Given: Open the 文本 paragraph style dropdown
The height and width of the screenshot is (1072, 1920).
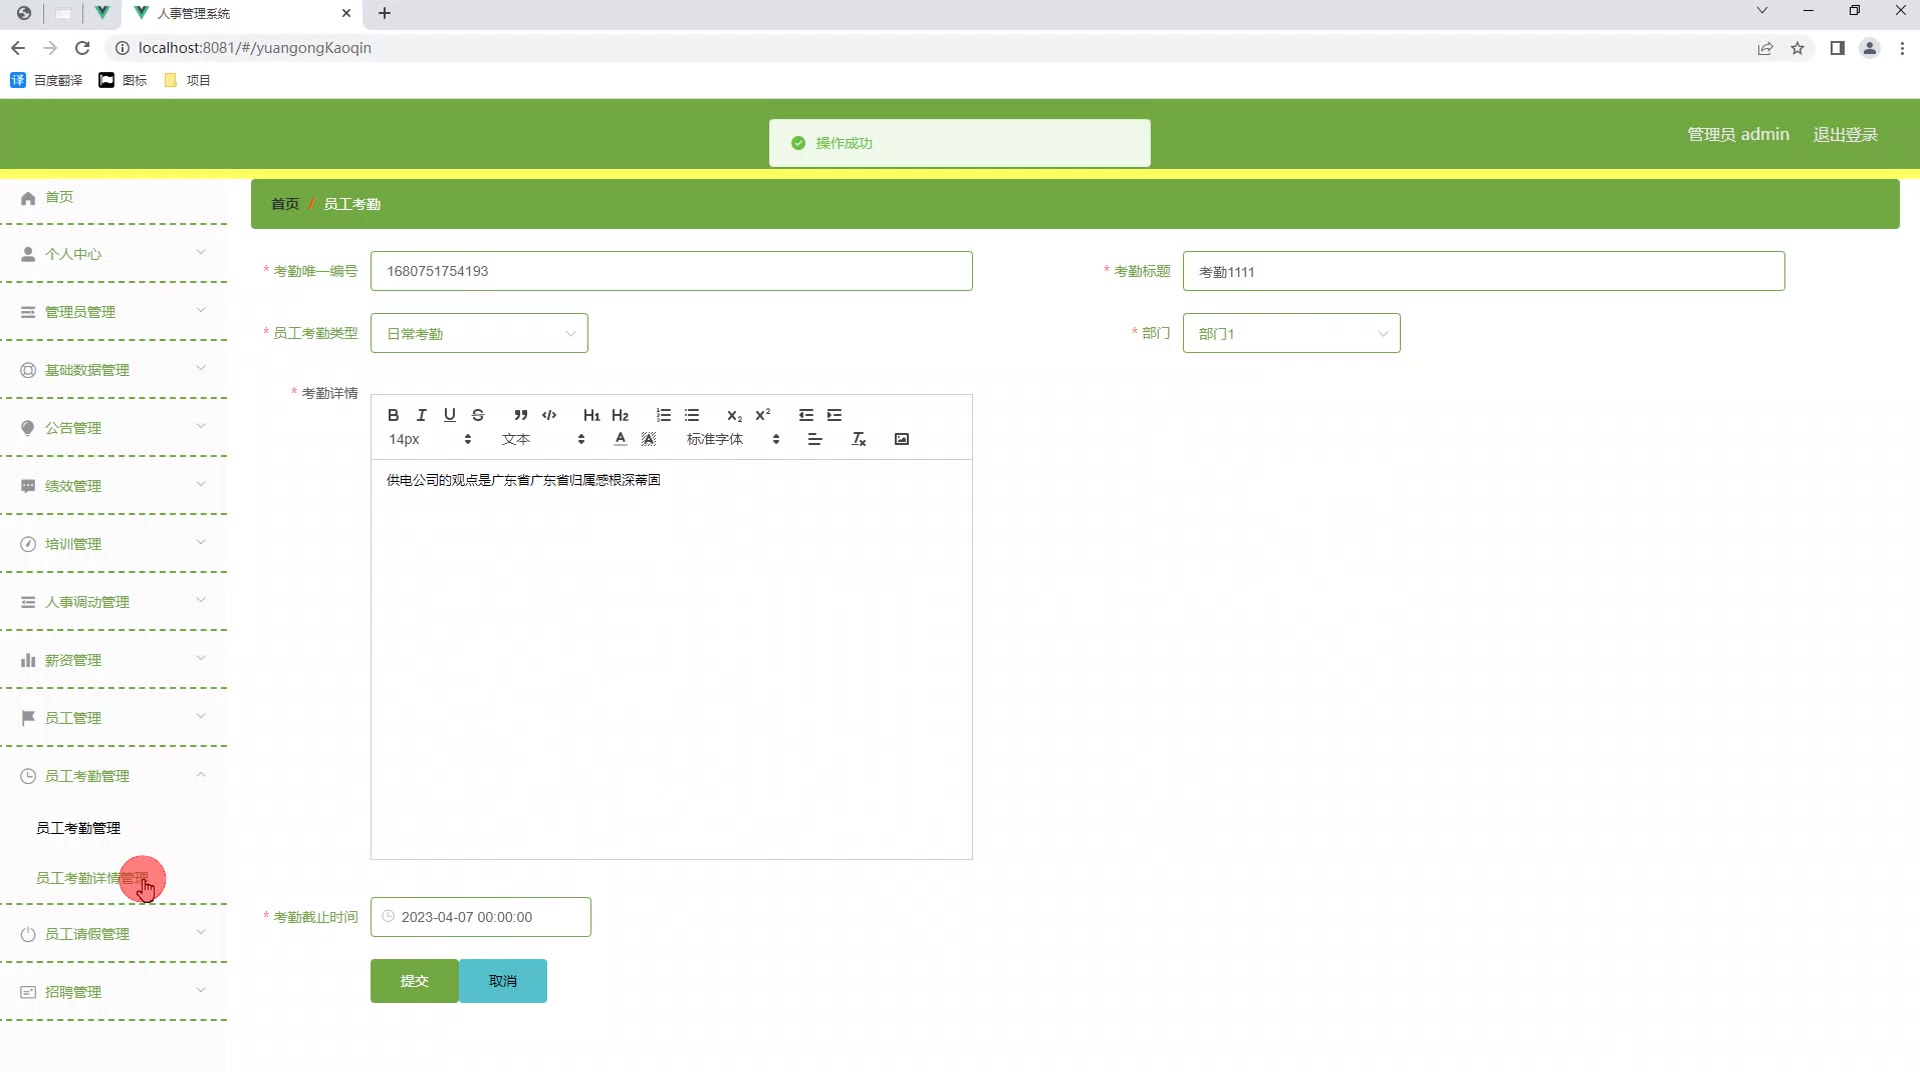Looking at the screenshot, I should coord(543,439).
